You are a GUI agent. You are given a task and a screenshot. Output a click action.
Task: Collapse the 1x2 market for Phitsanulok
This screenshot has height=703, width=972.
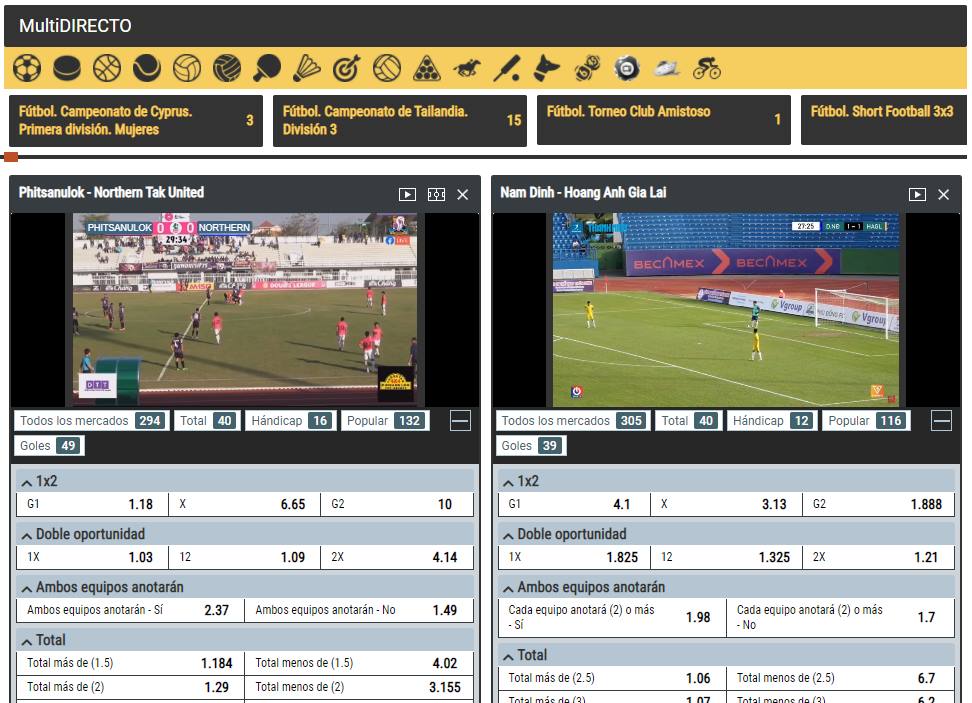(x=27, y=479)
